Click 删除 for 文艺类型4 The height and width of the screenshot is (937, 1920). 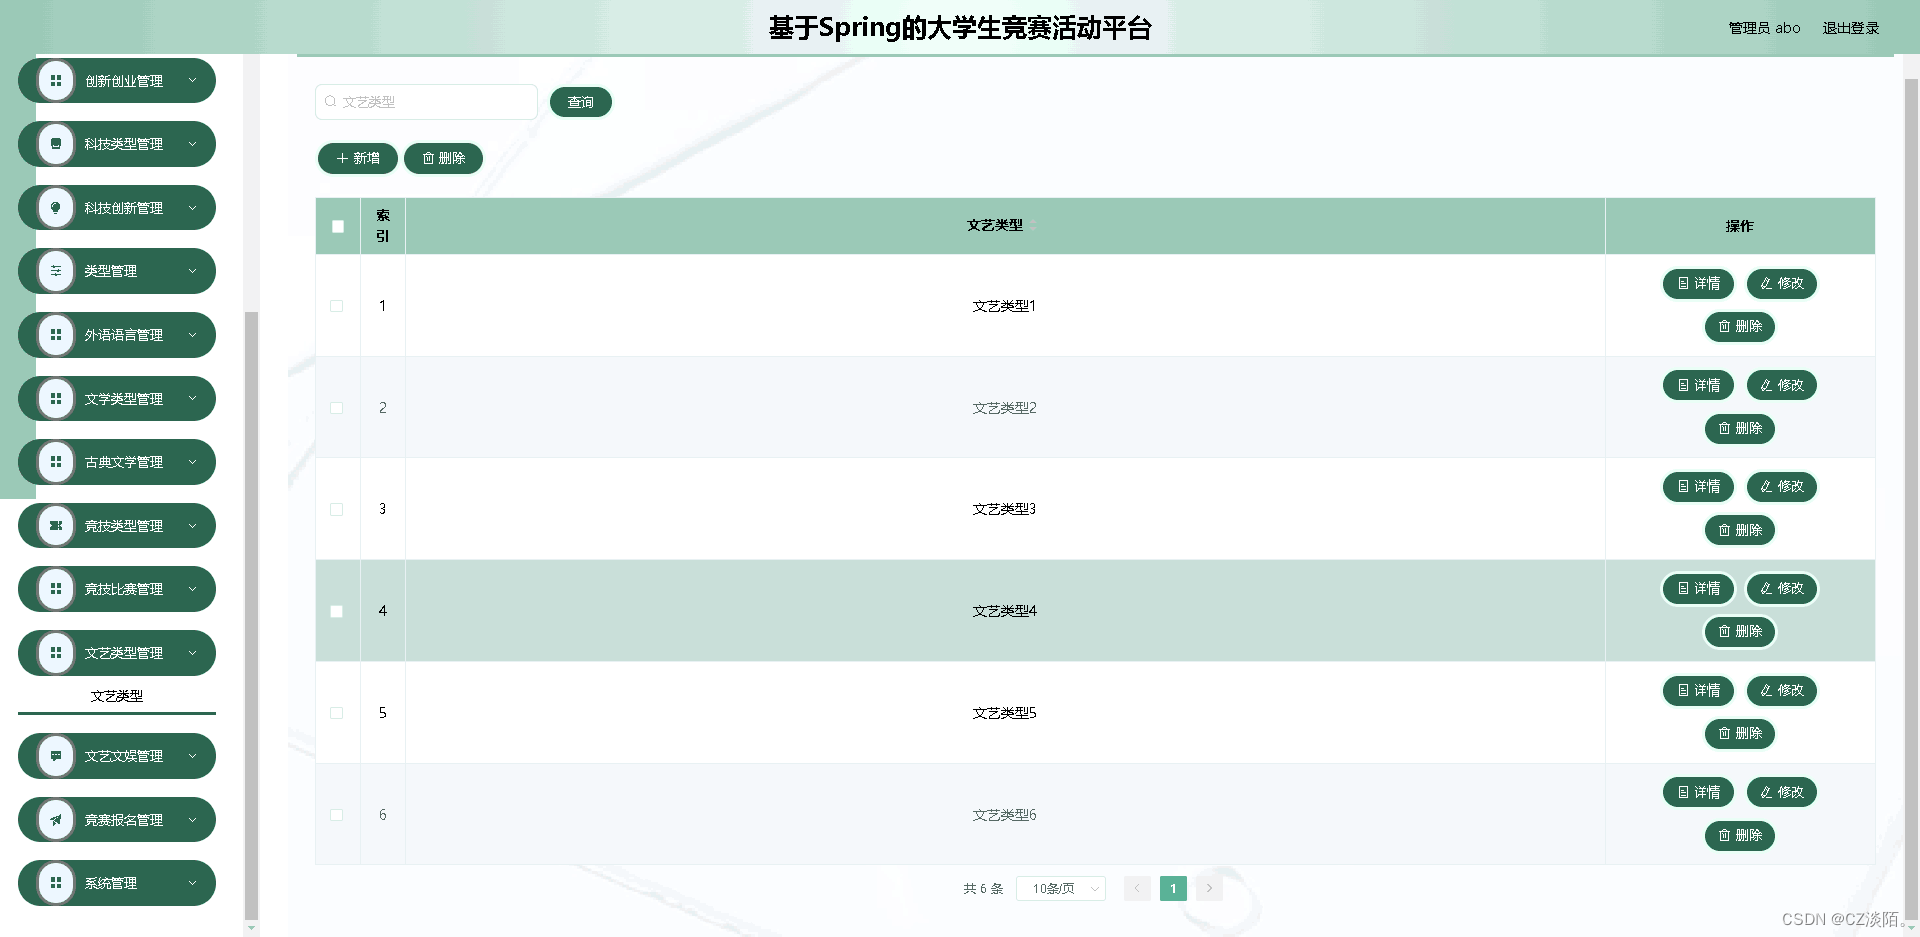(x=1740, y=632)
